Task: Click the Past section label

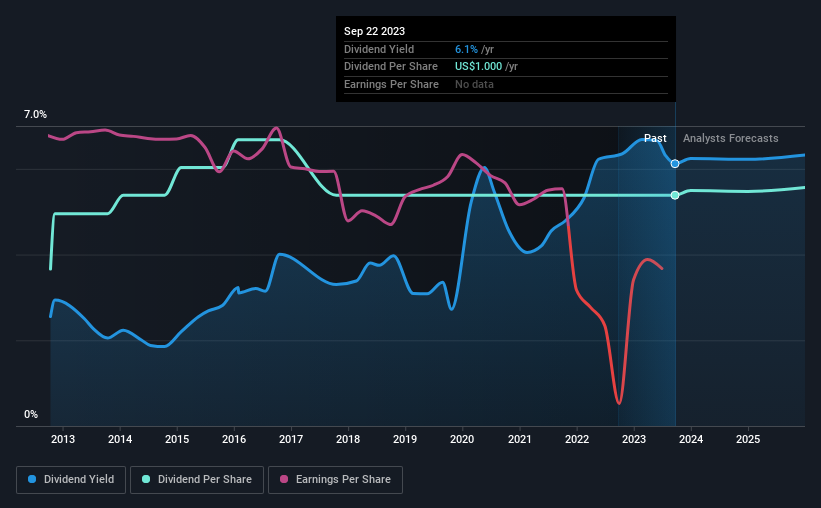Action: pos(655,138)
